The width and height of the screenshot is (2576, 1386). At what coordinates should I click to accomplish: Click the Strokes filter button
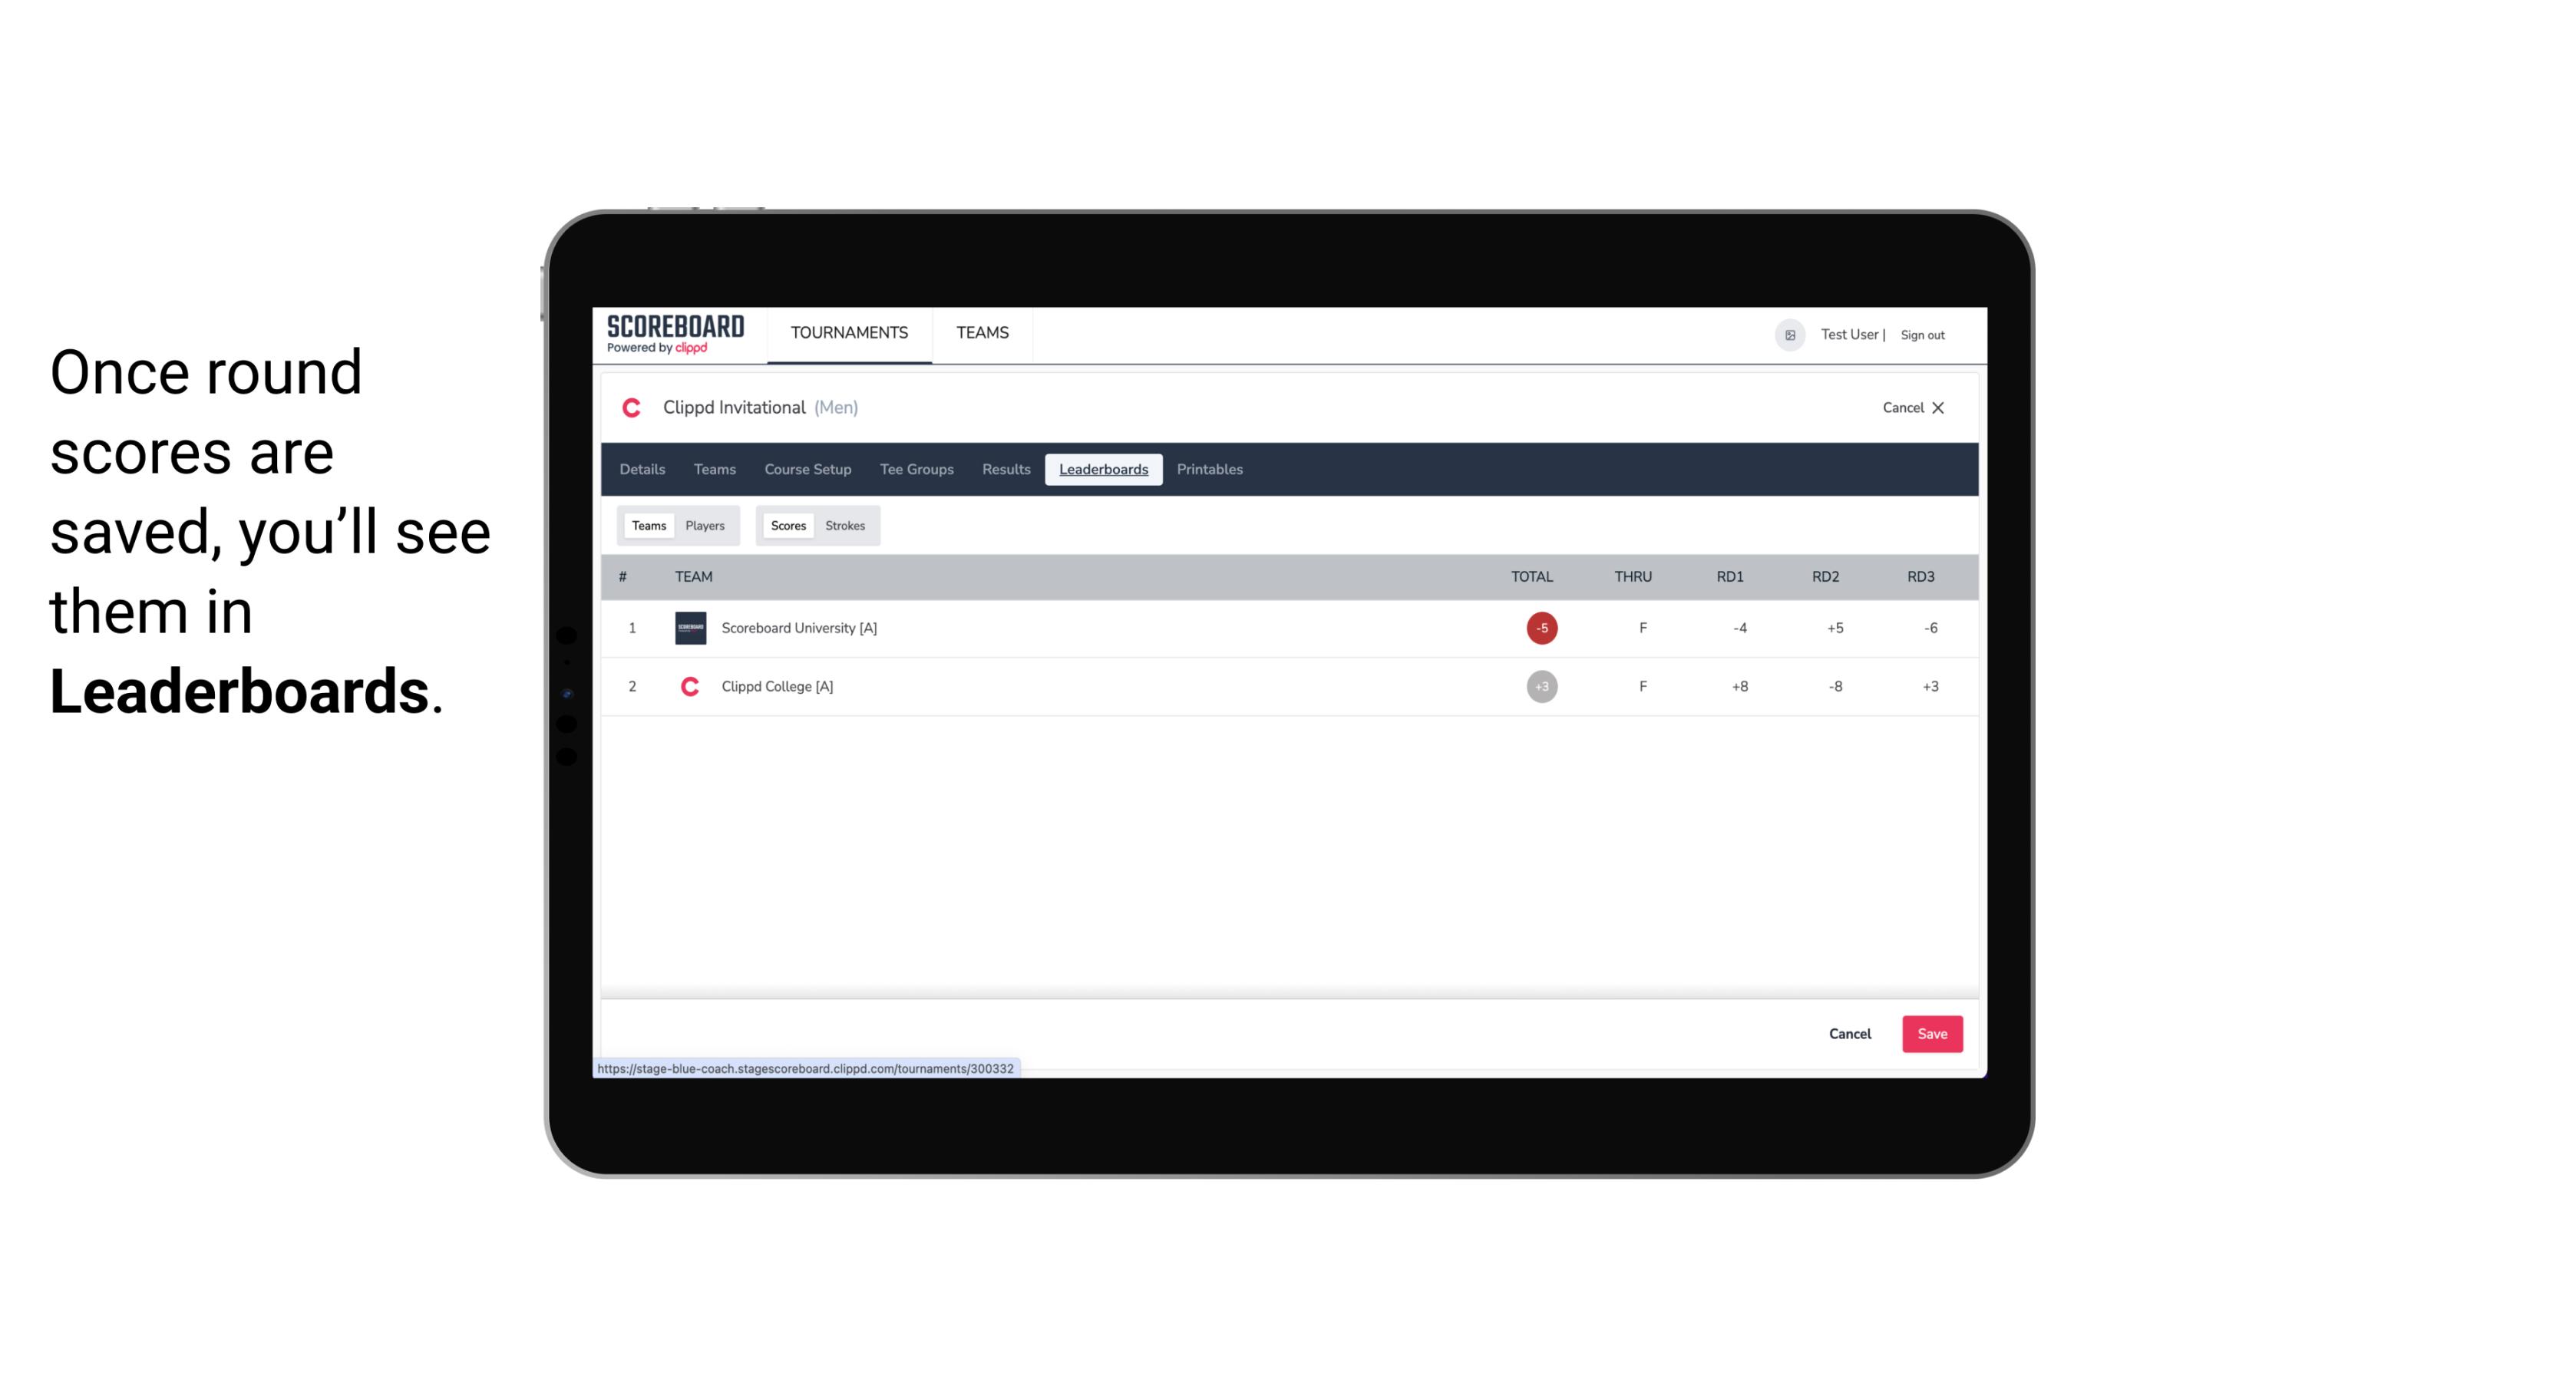845,526
